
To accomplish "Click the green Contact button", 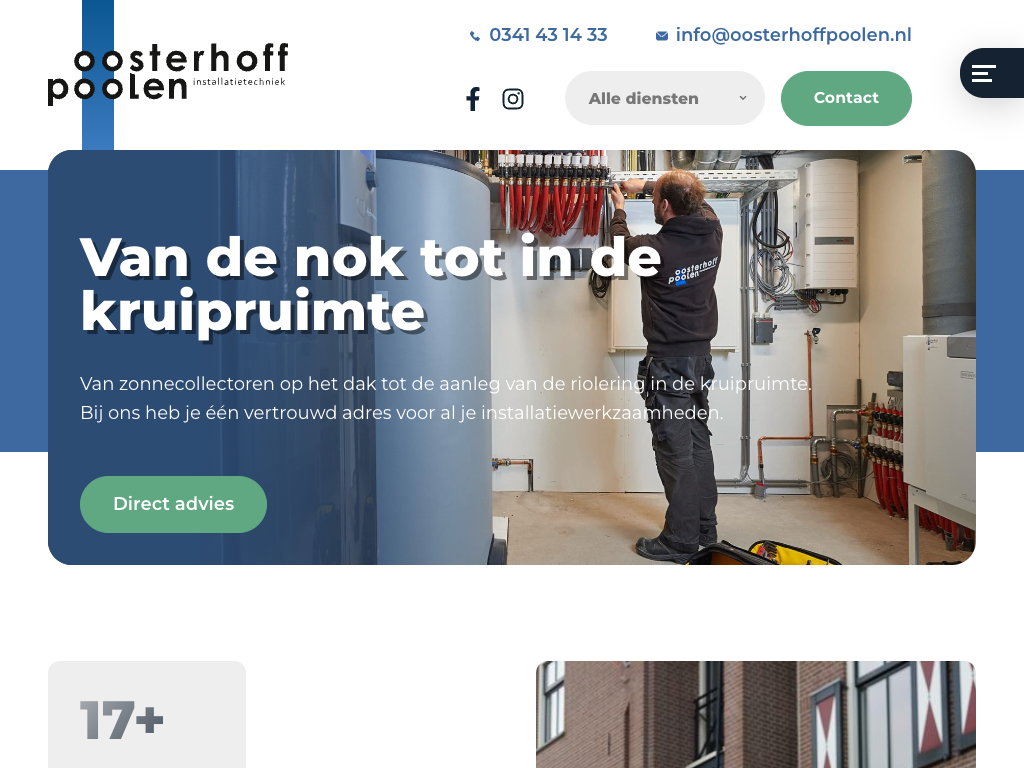I will pyautogui.click(x=846, y=98).
